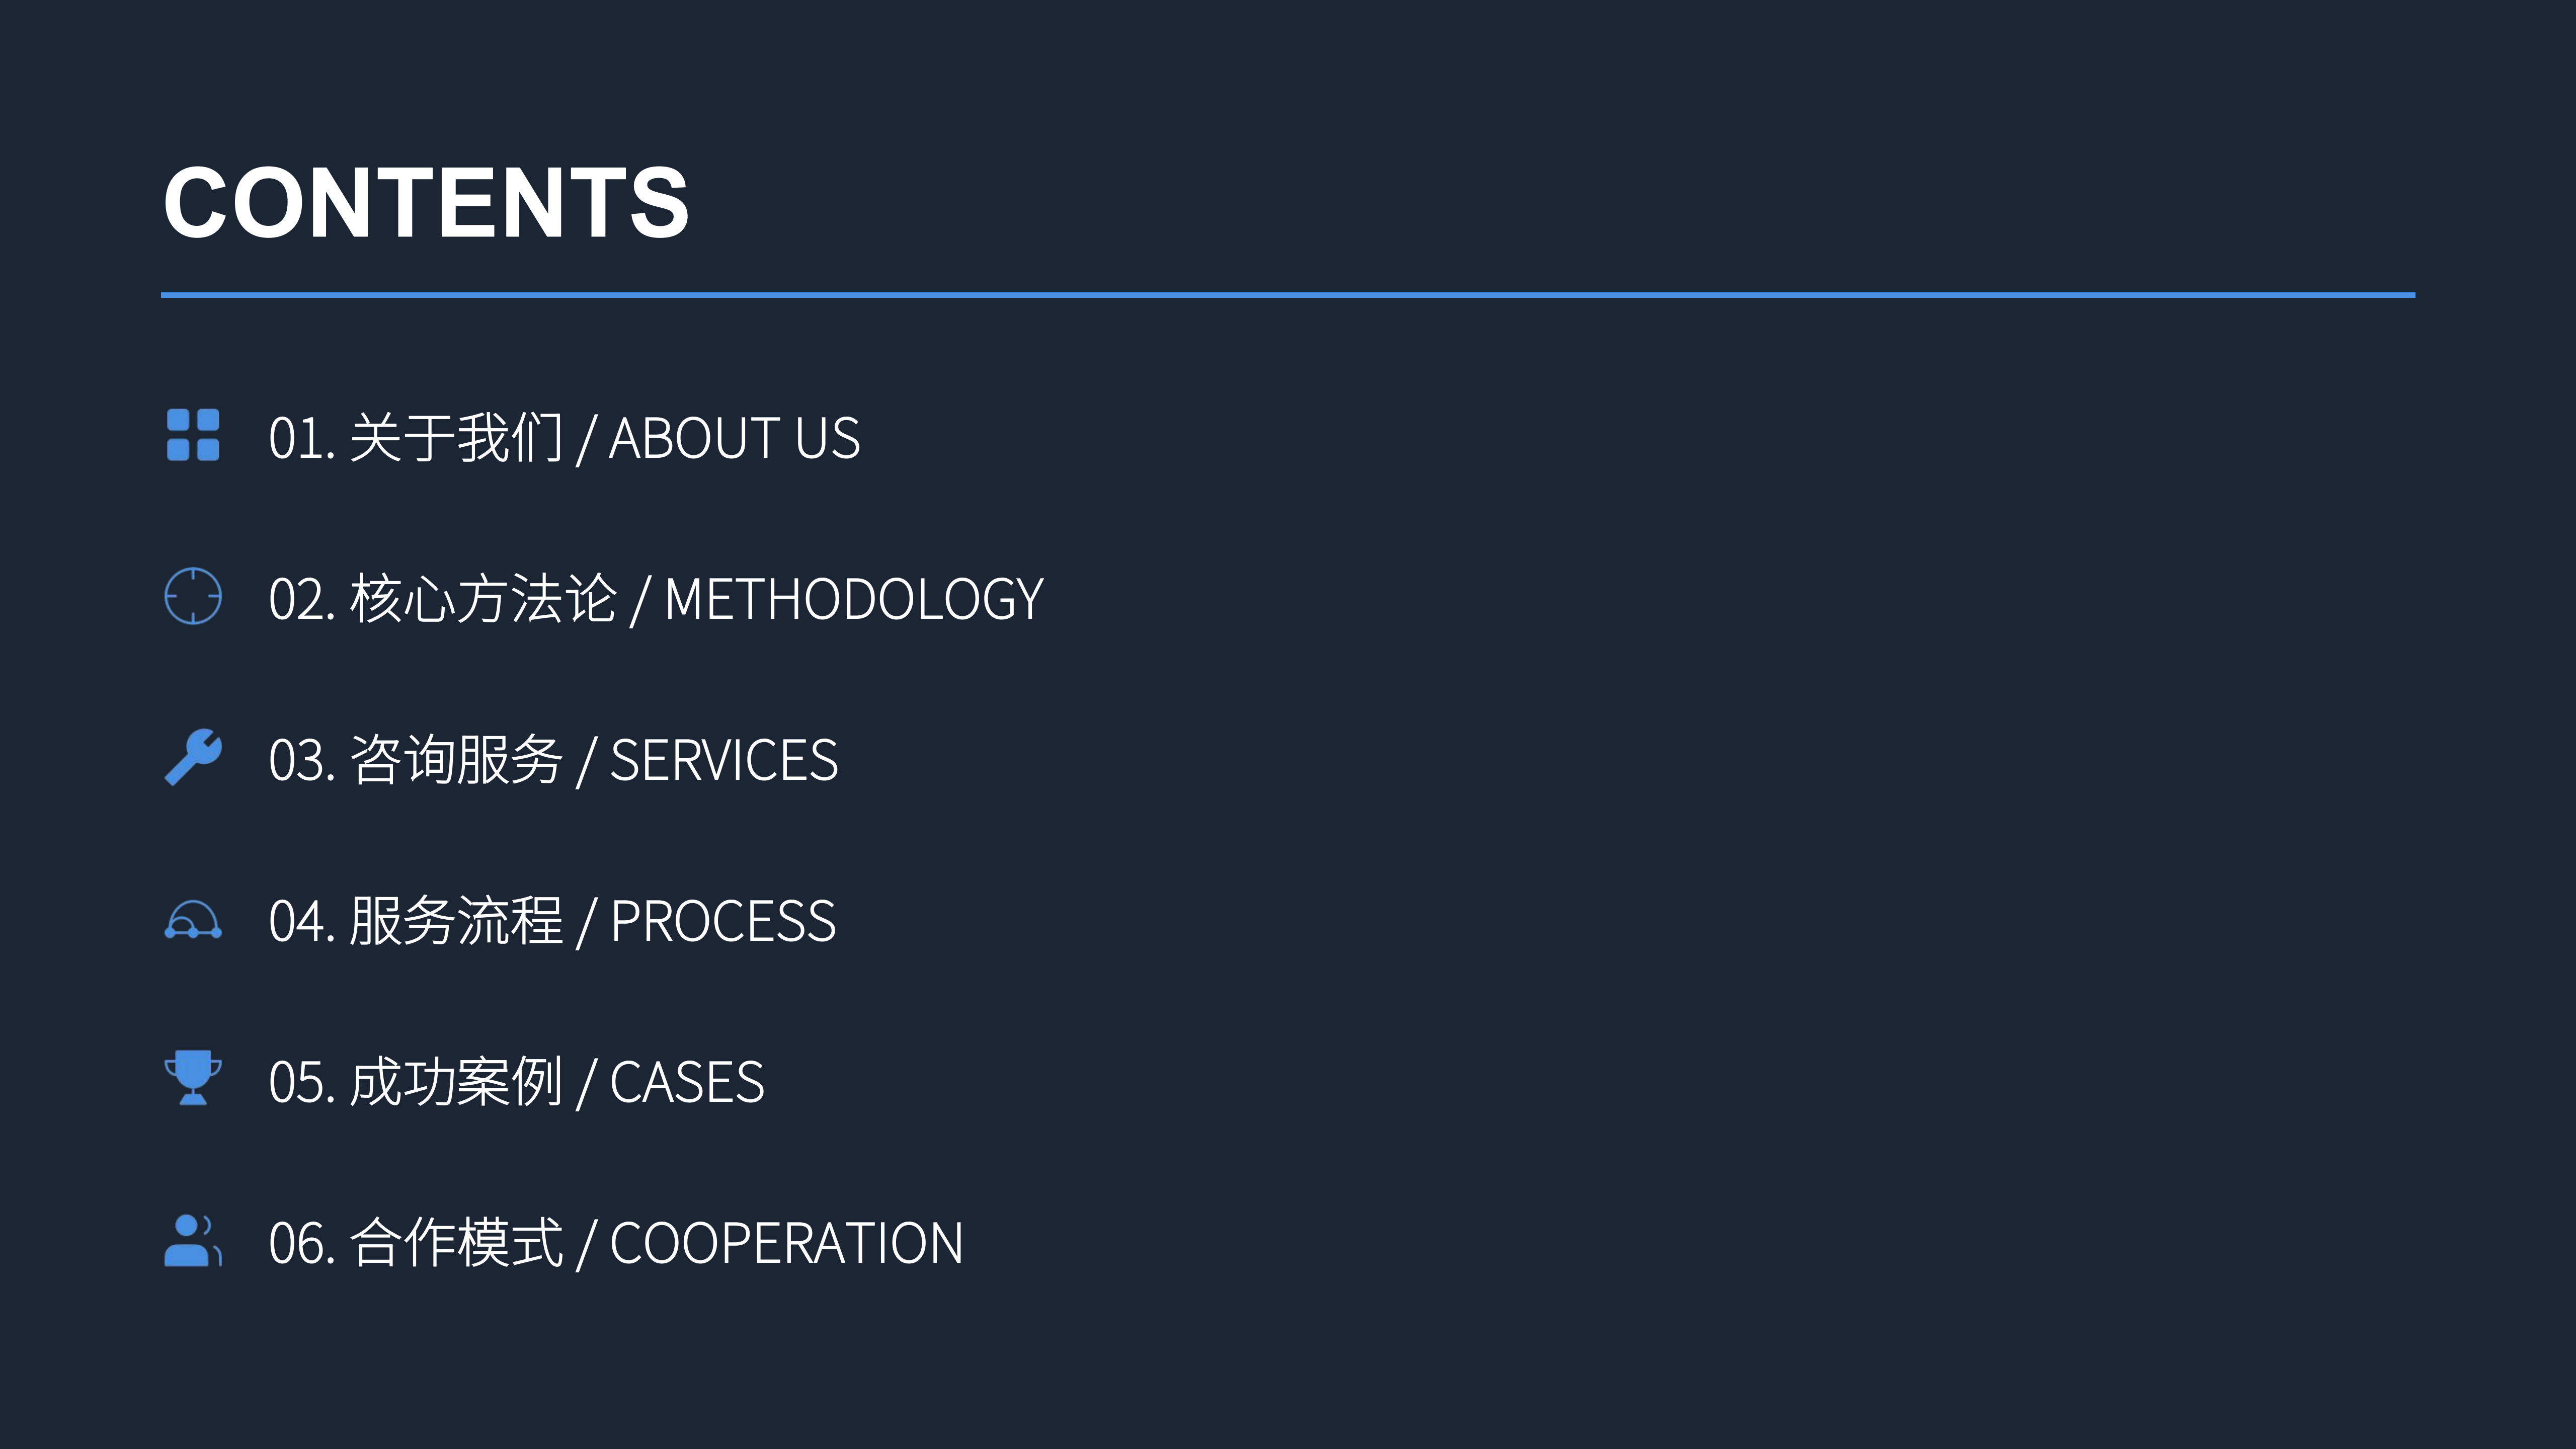Click the trophy icon
Image resolution: width=2576 pixels, height=1449 pixels.
[x=193, y=1078]
